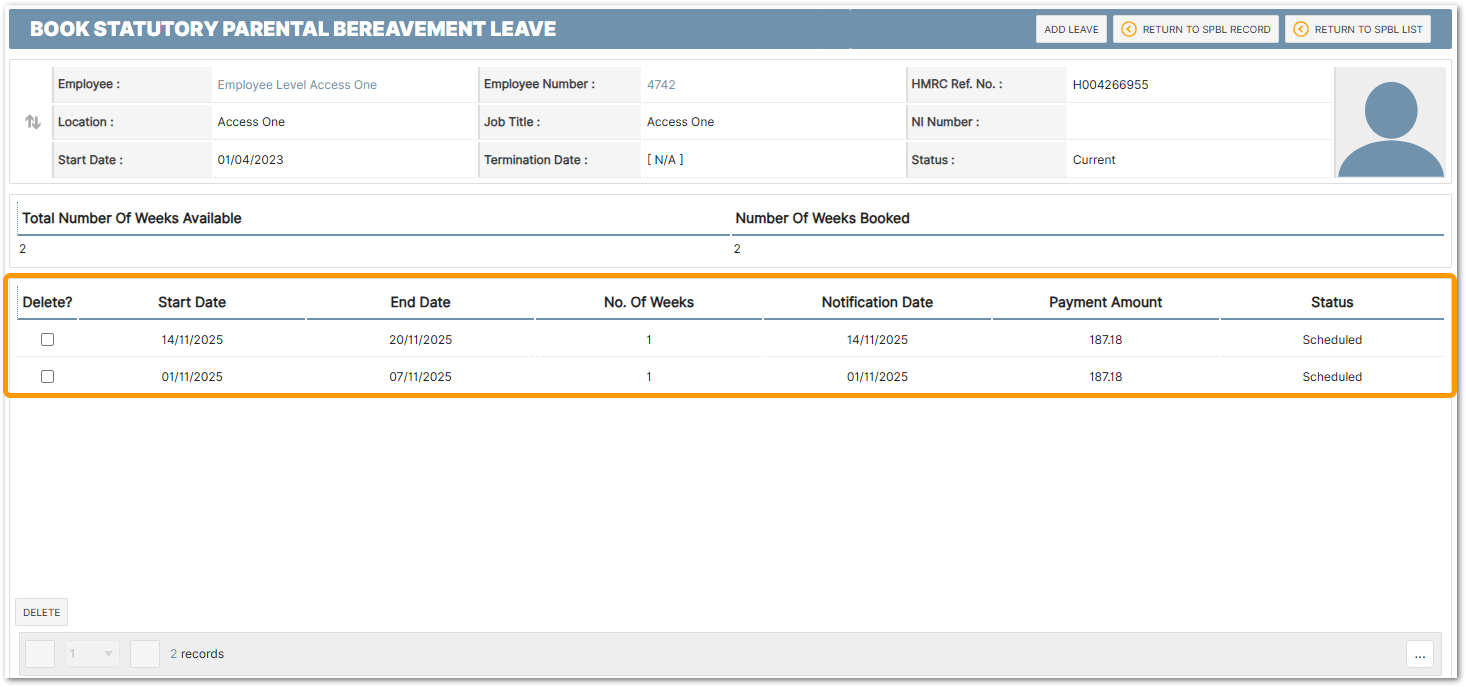Sort table by End Date column header
Viewport: 1466px width, 687px height.
click(420, 302)
